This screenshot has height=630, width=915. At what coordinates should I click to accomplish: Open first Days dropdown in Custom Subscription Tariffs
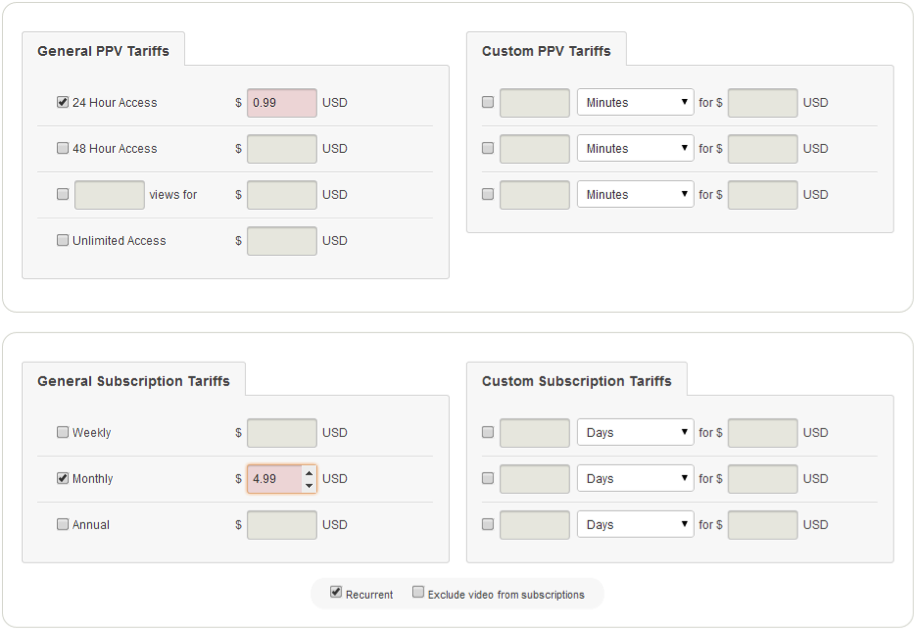click(x=635, y=432)
